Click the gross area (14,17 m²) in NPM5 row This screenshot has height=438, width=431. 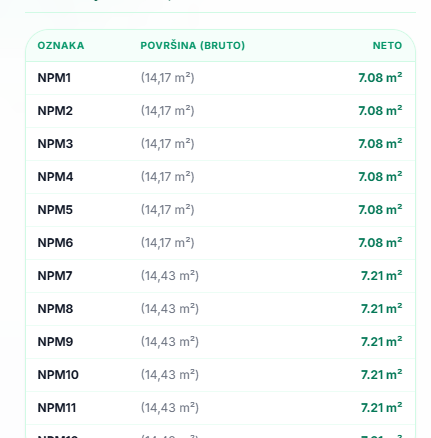167,210
